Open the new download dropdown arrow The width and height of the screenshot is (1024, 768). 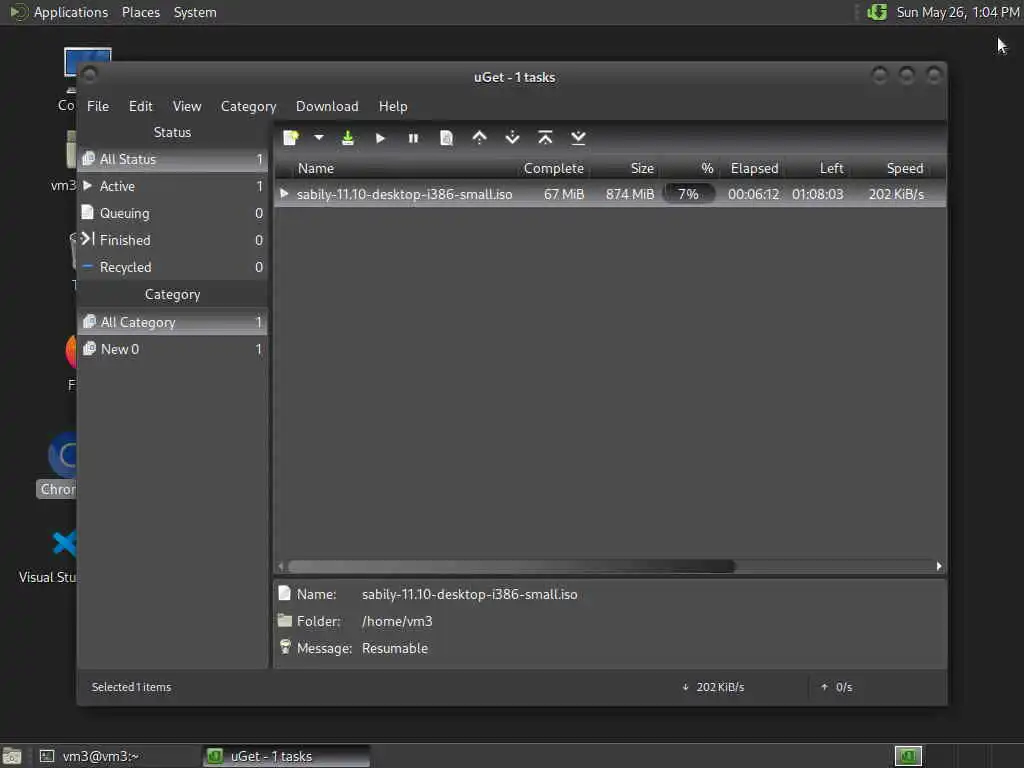pos(319,138)
